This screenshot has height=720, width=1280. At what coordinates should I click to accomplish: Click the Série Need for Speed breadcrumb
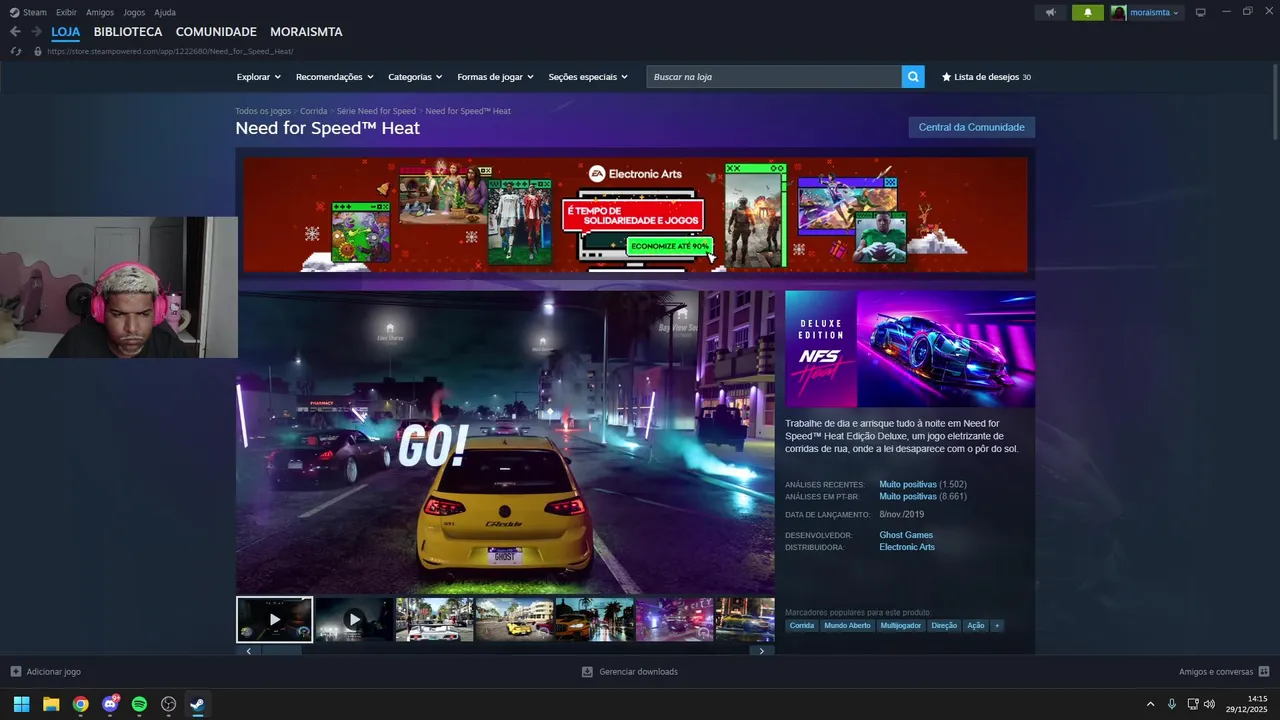[376, 111]
